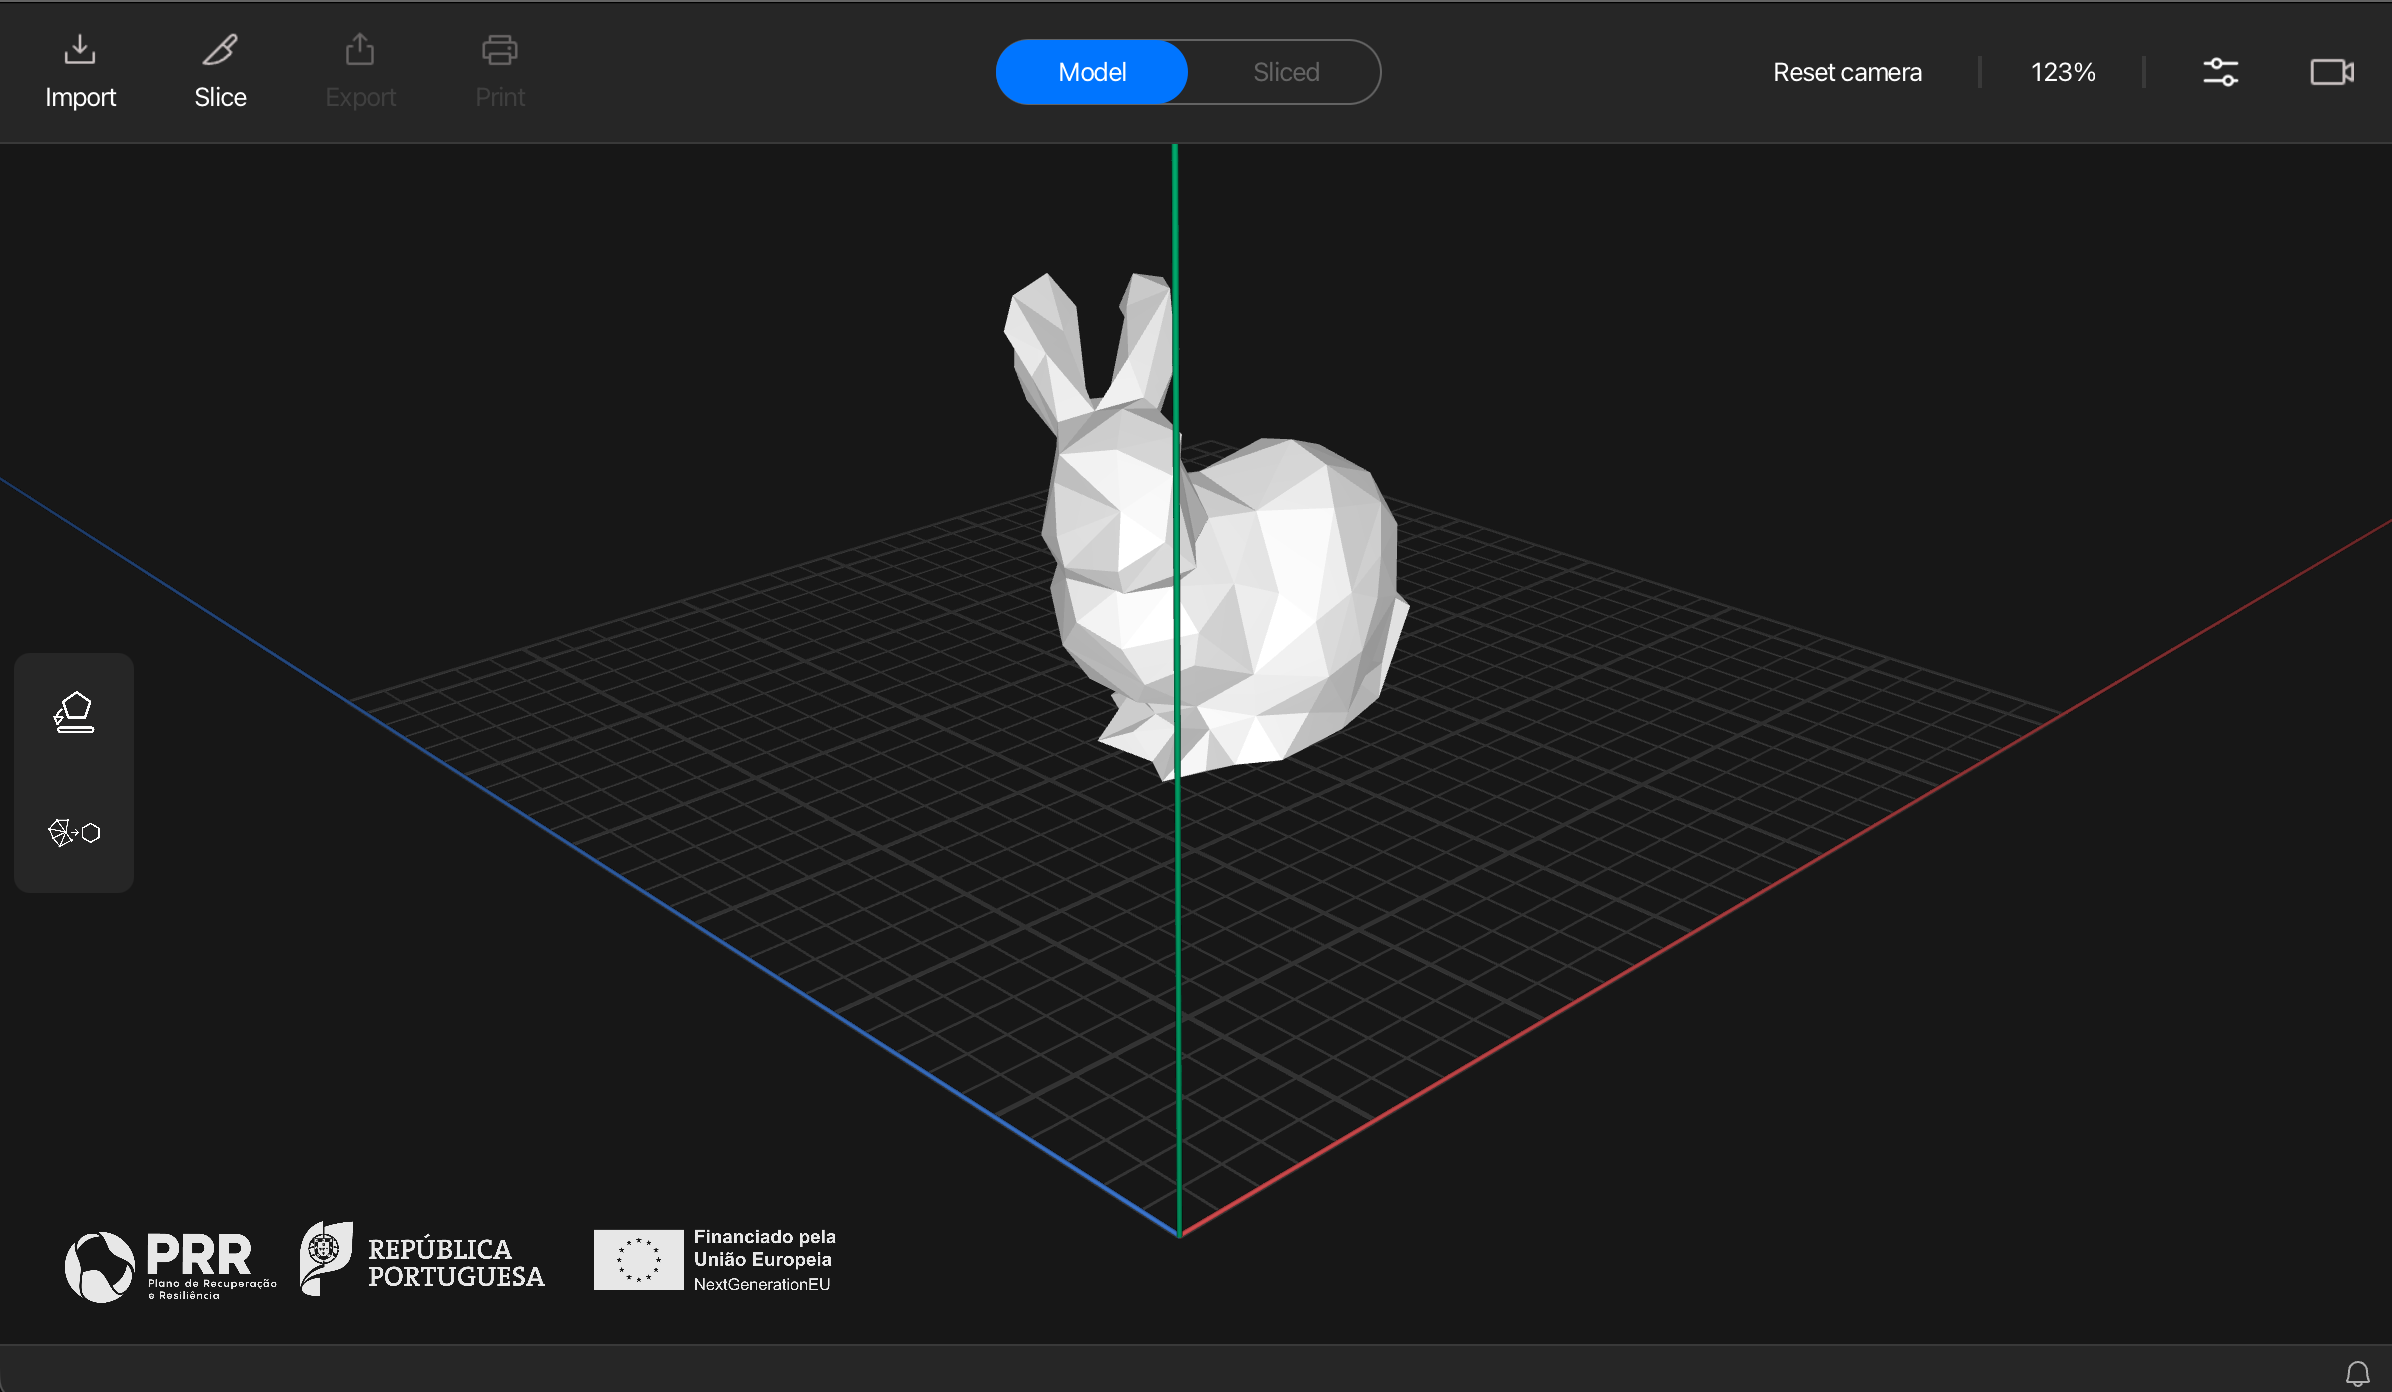Click the greyed-out Export button

pos(360,72)
